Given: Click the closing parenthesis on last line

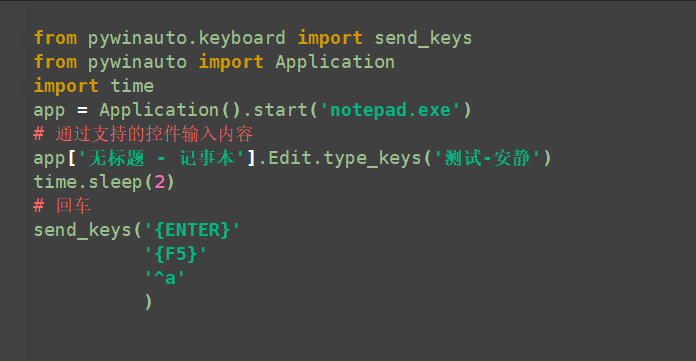Looking at the screenshot, I should coord(148,302).
